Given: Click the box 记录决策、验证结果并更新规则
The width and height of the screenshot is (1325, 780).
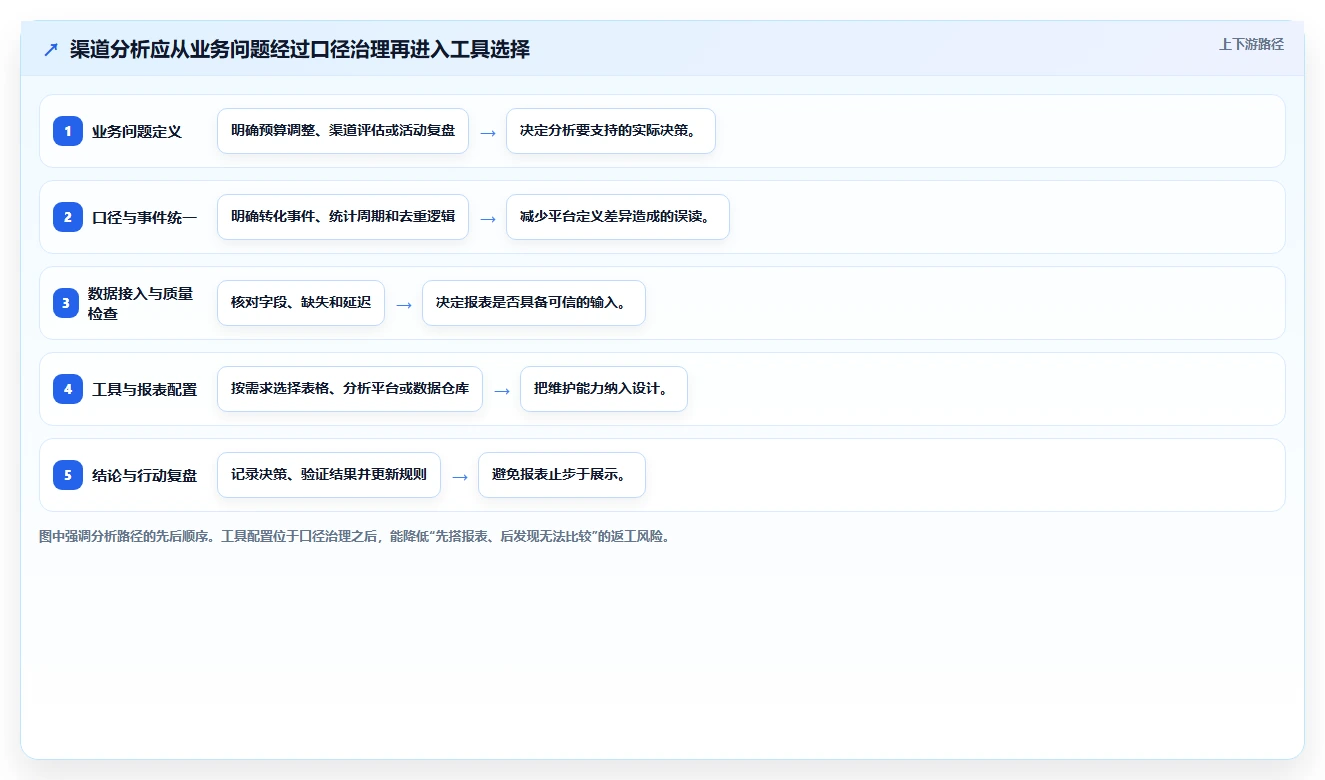Looking at the screenshot, I should 329,475.
